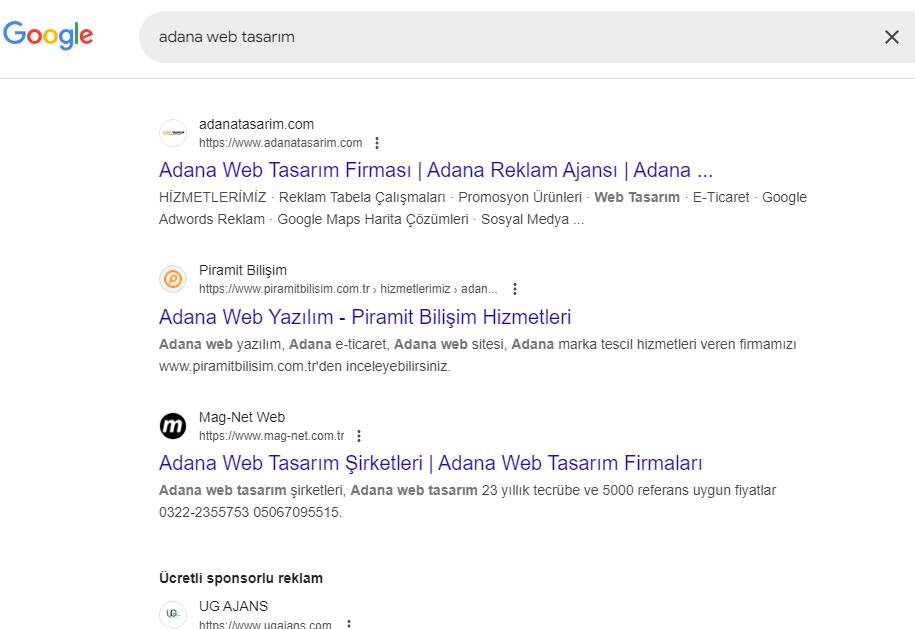Open the "Adana Web Tasarım Firması" result
Screen dimensions: 915x629
pos(435,169)
